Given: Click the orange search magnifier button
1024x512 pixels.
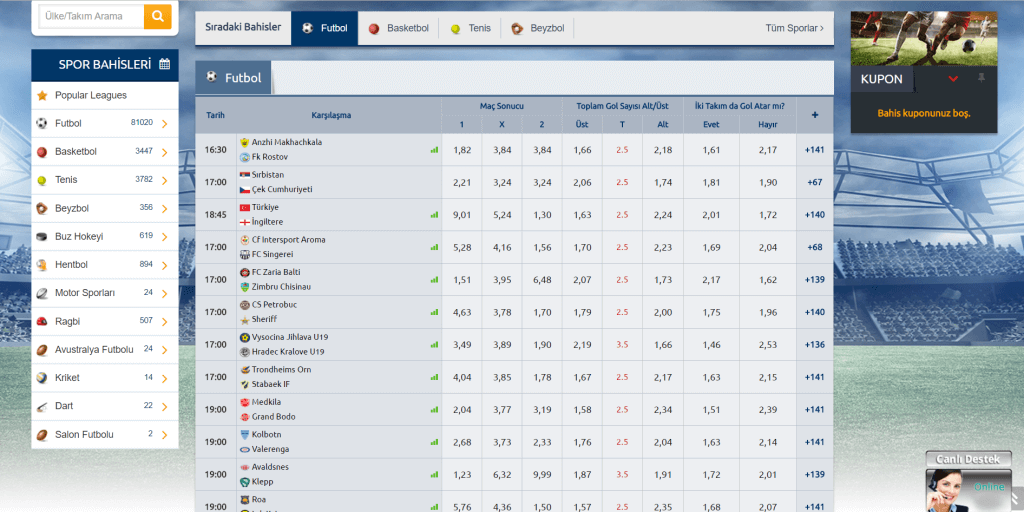Looking at the screenshot, I should [x=157, y=16].
